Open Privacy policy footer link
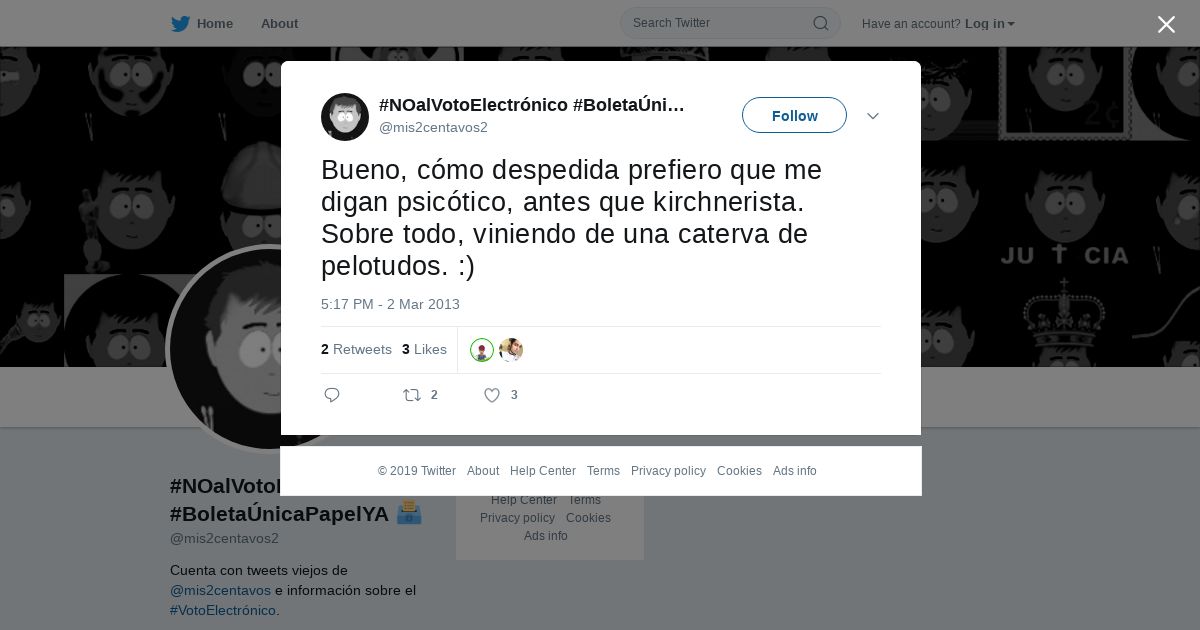The image size is (1200, 630). coord(668,471)
